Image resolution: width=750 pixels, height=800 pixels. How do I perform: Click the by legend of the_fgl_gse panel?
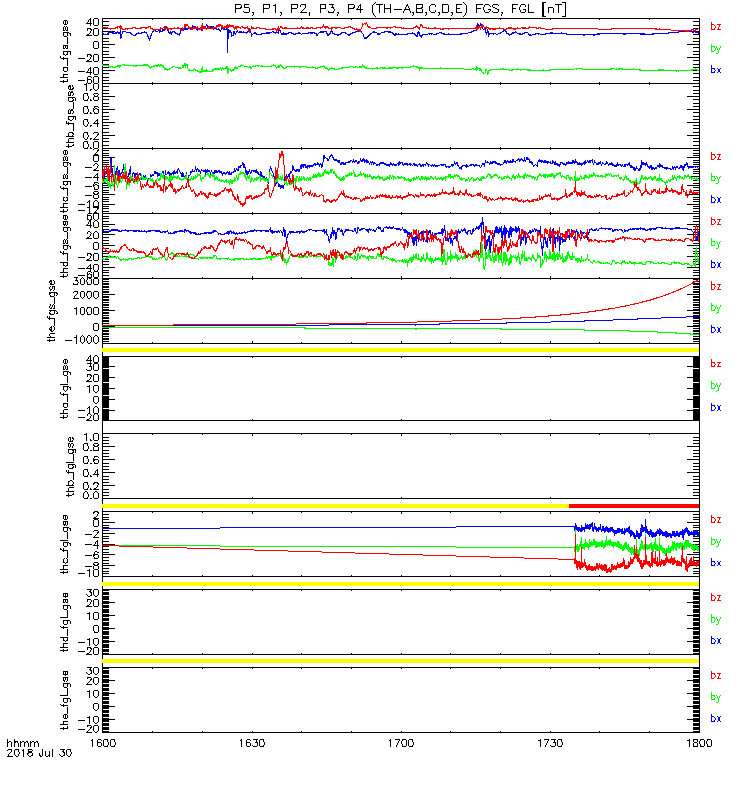716,697
